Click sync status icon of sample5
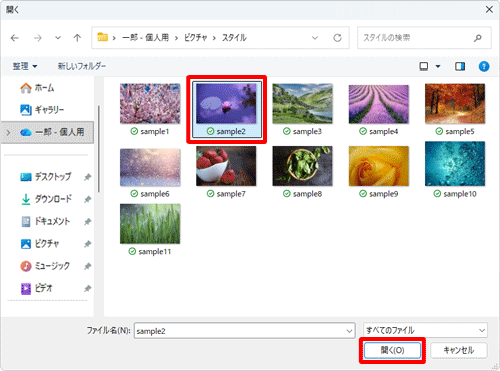The image size is (500, 371). point(439,131)
